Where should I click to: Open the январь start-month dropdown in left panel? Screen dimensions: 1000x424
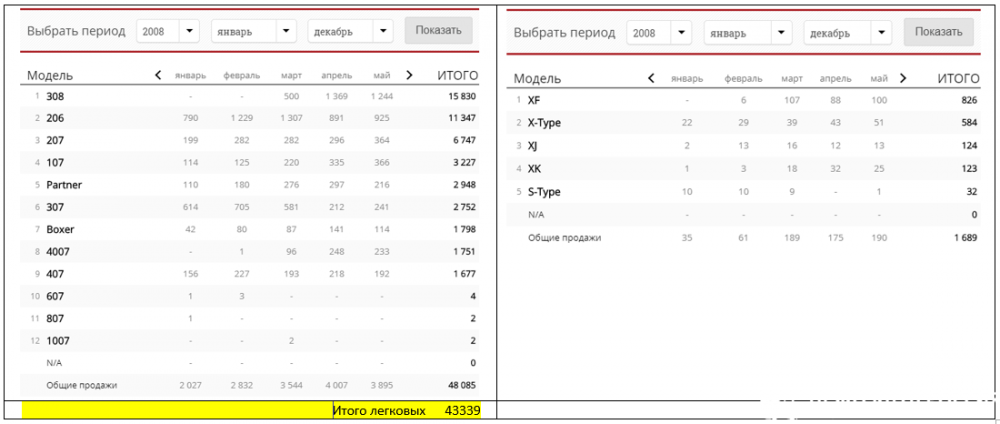[254, 31]
